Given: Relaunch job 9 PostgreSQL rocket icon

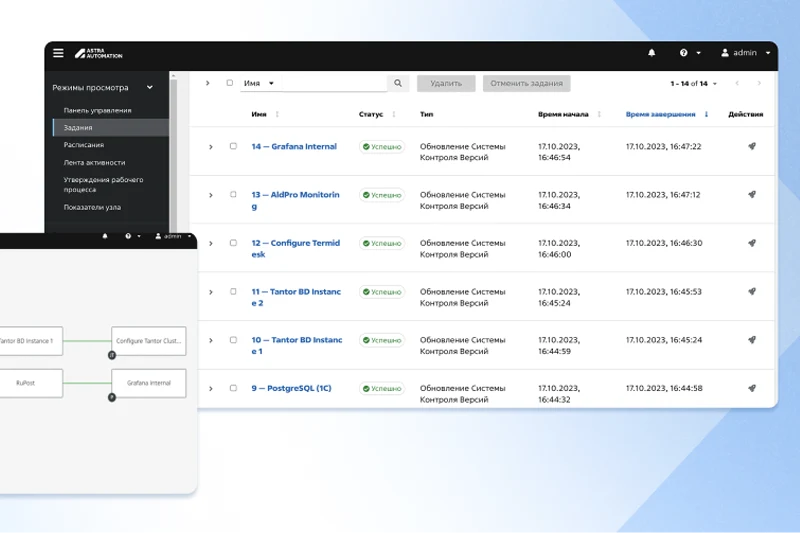Looking at the screenshot, I should 751,388.
